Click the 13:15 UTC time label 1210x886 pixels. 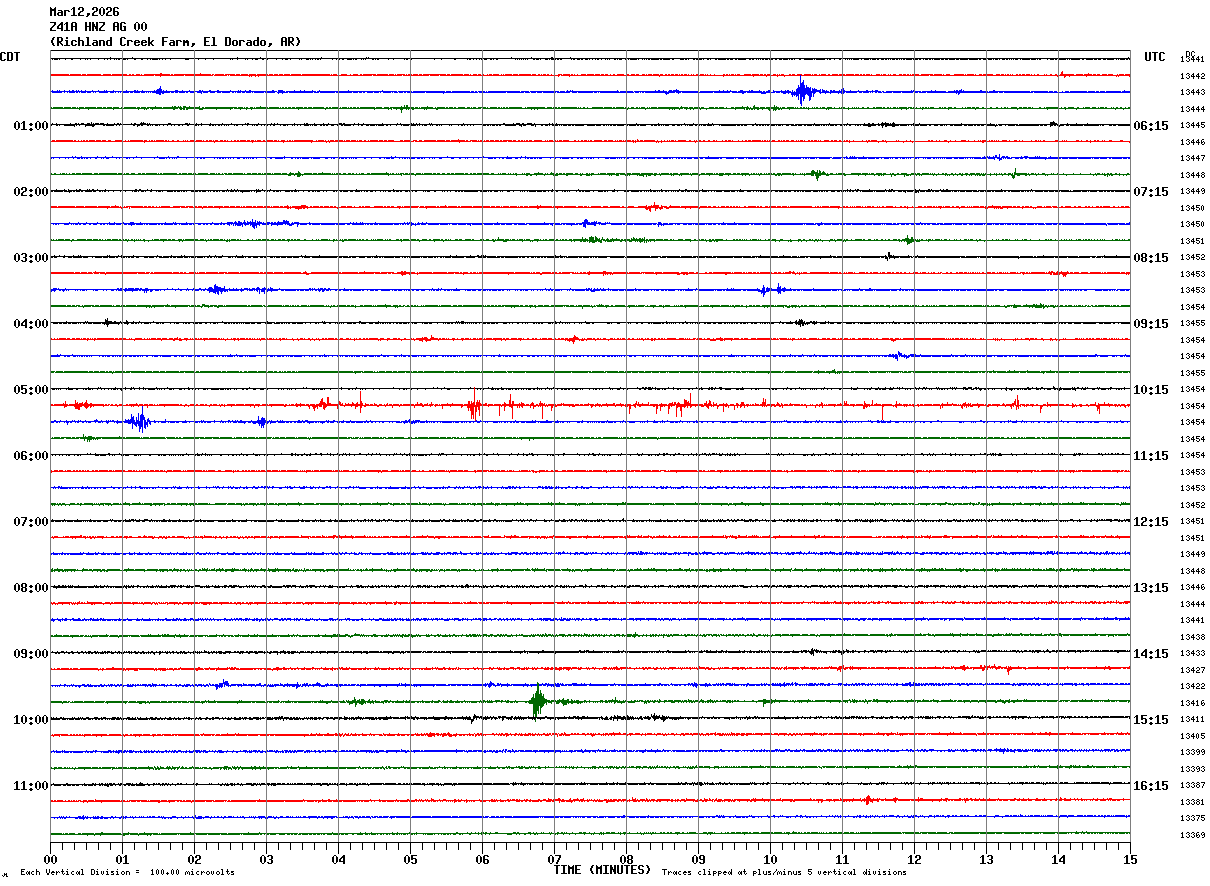[1151, 588]
